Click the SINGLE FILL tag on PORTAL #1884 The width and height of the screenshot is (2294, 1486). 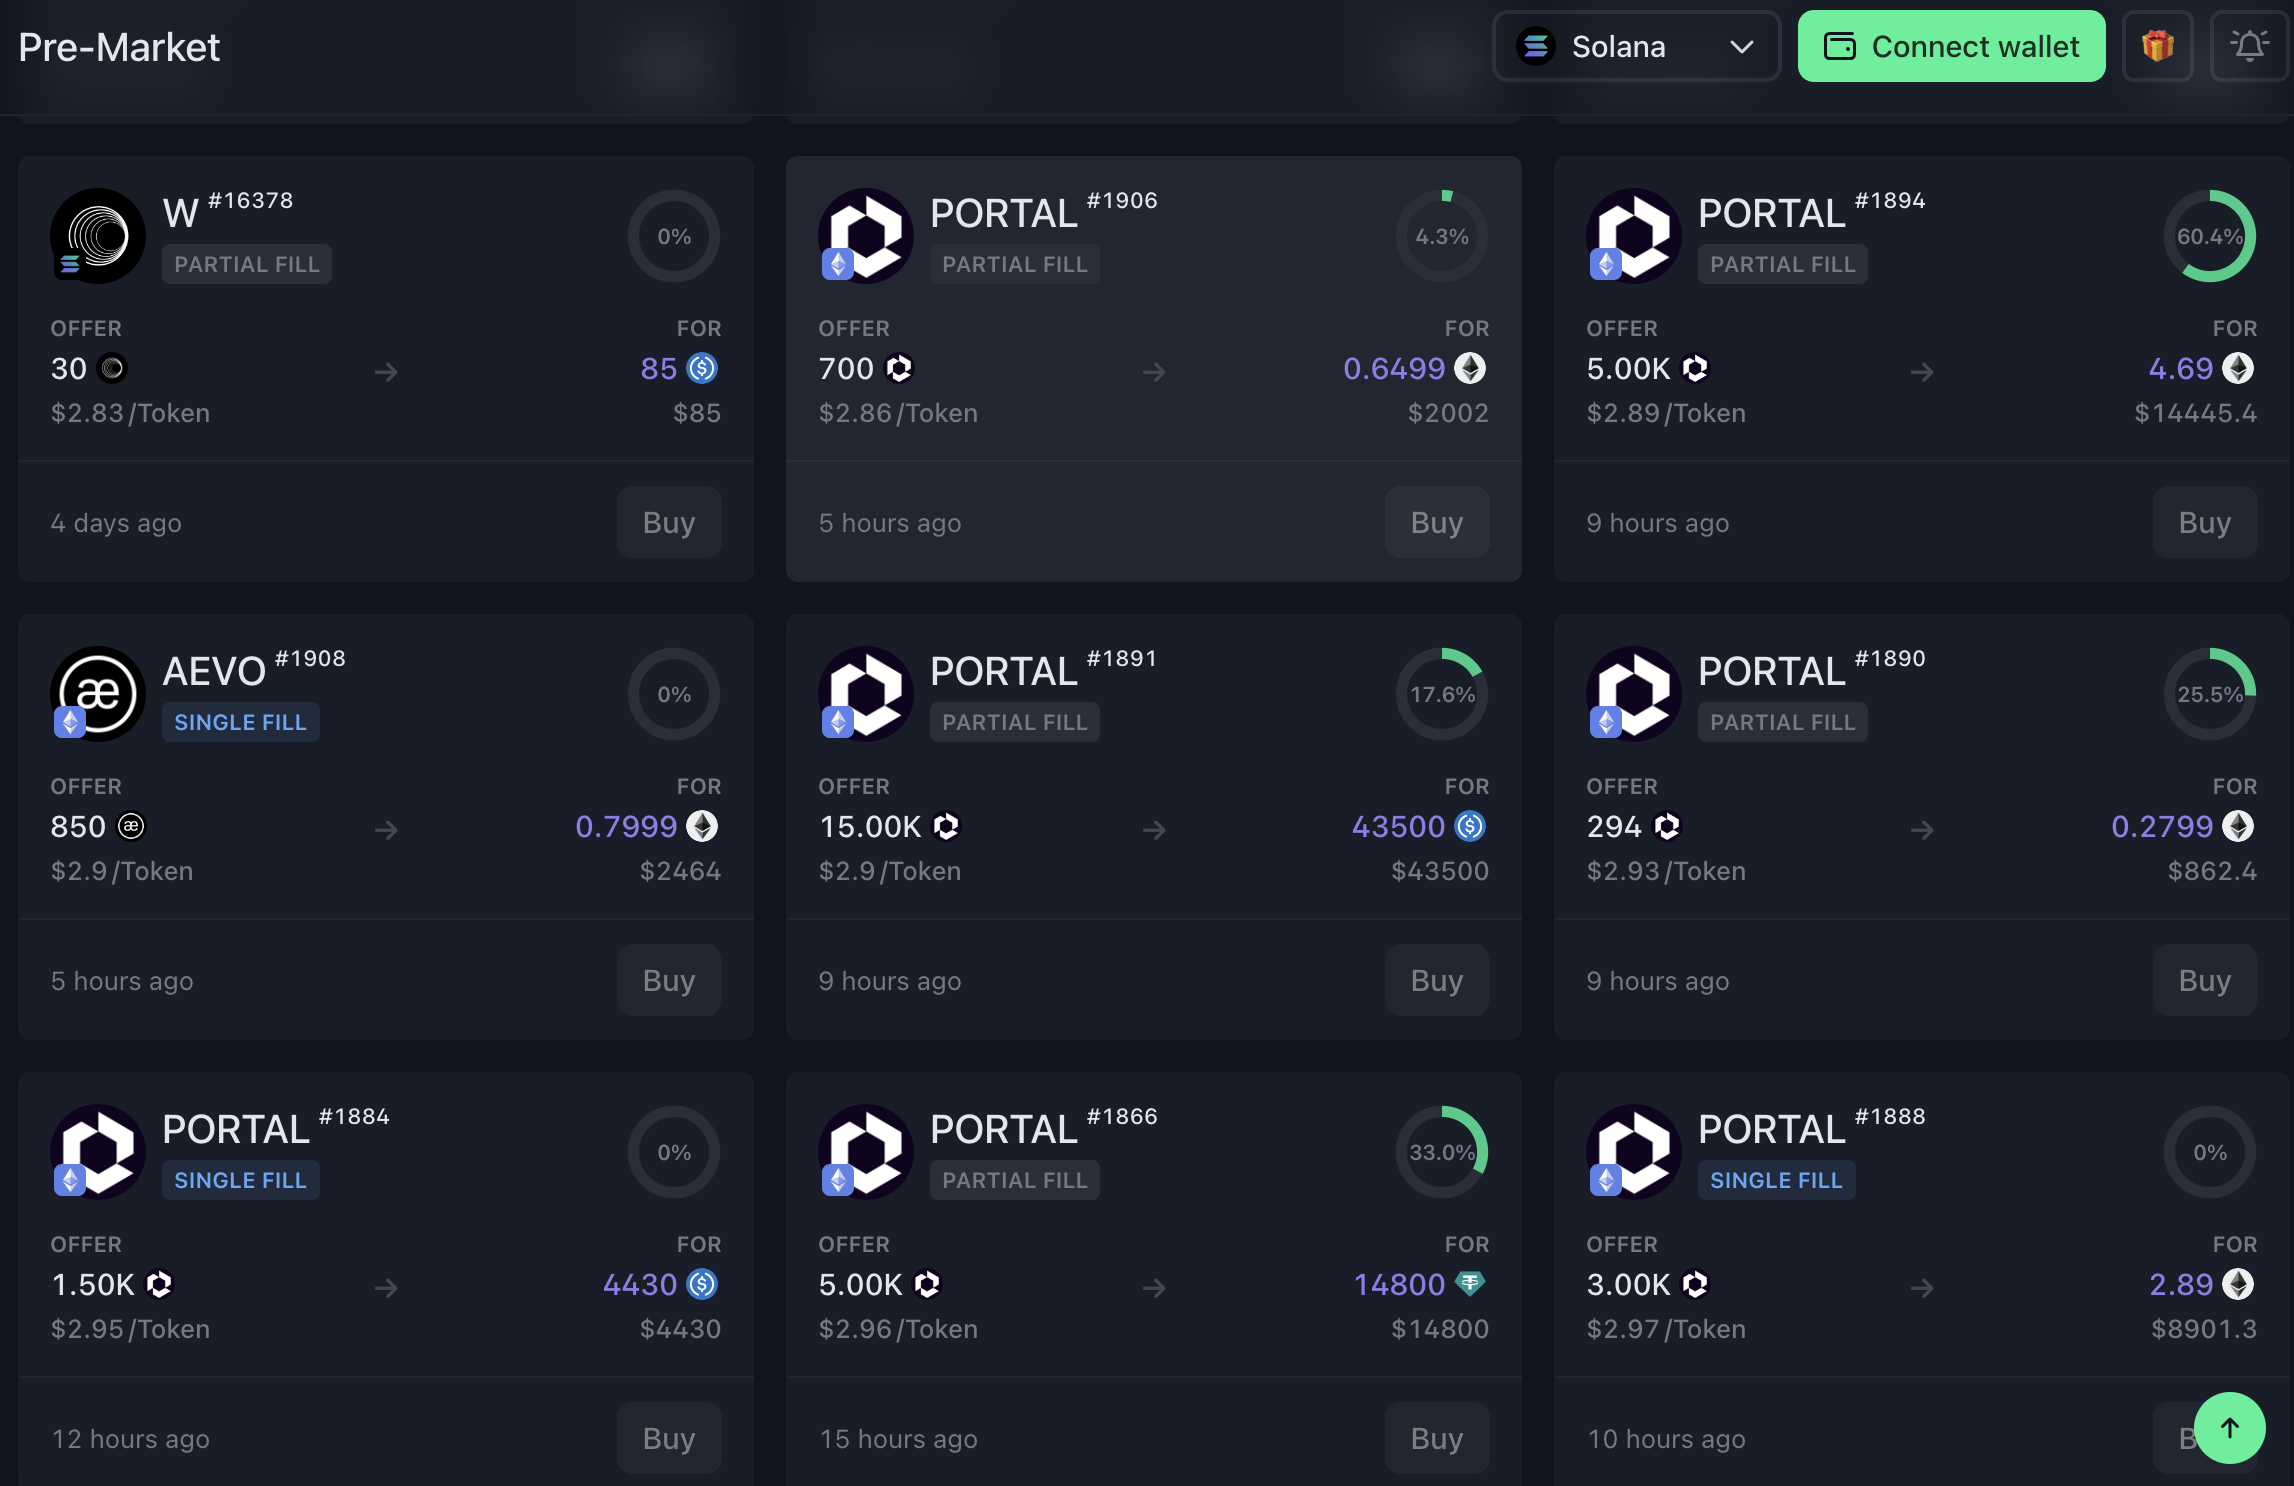click(x=240, y=1180)
